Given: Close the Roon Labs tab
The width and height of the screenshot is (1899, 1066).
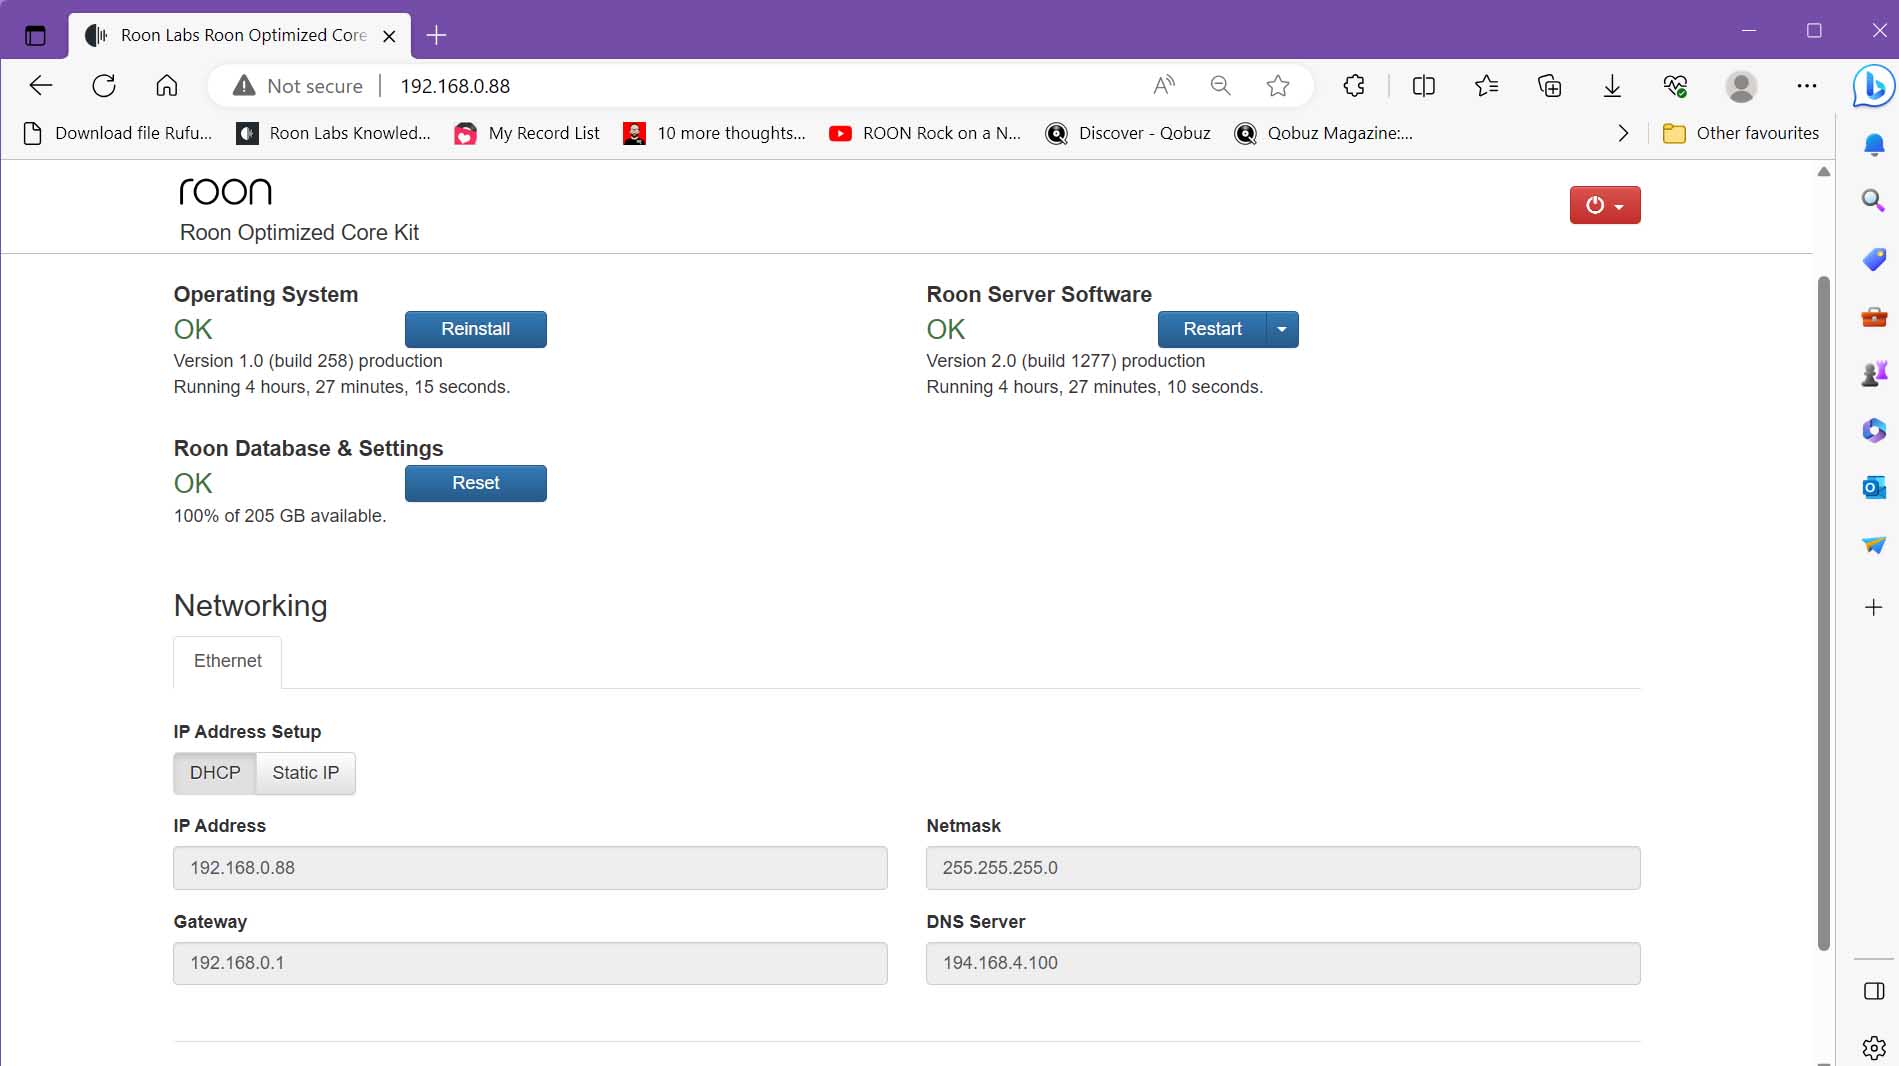Looking at the screenshot, I should [390, 36].
